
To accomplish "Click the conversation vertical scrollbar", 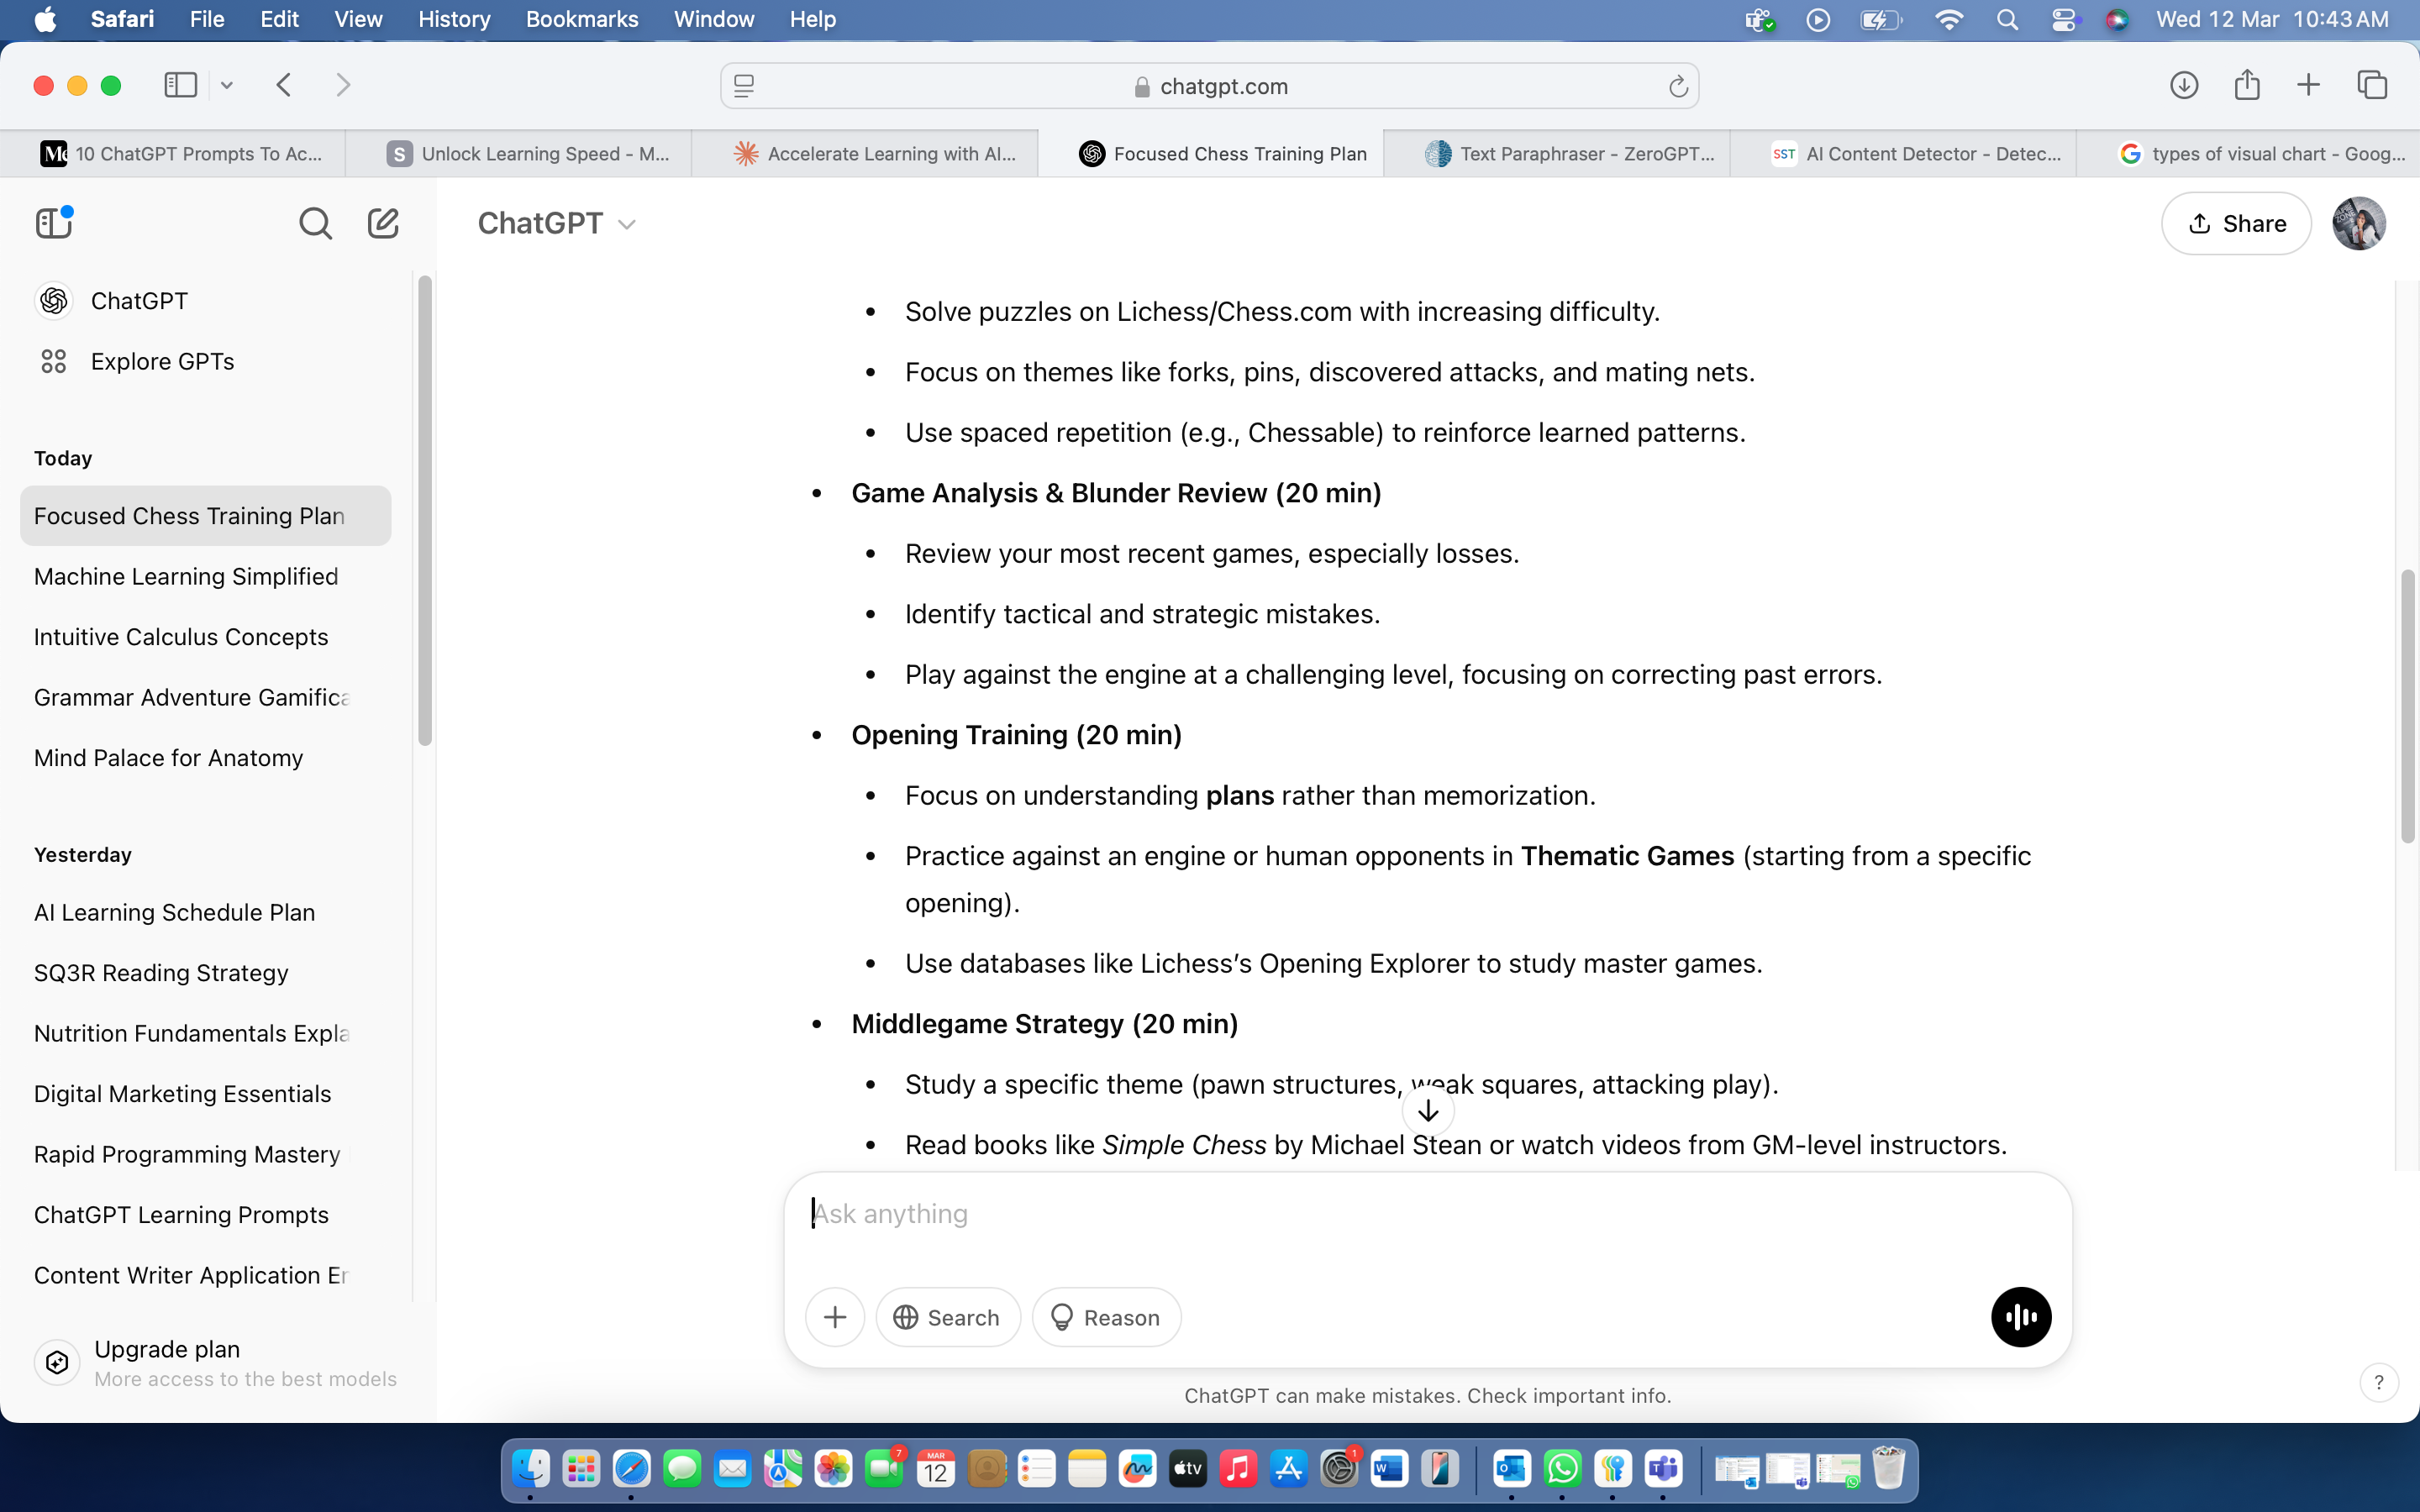I will coord(2408,706).
